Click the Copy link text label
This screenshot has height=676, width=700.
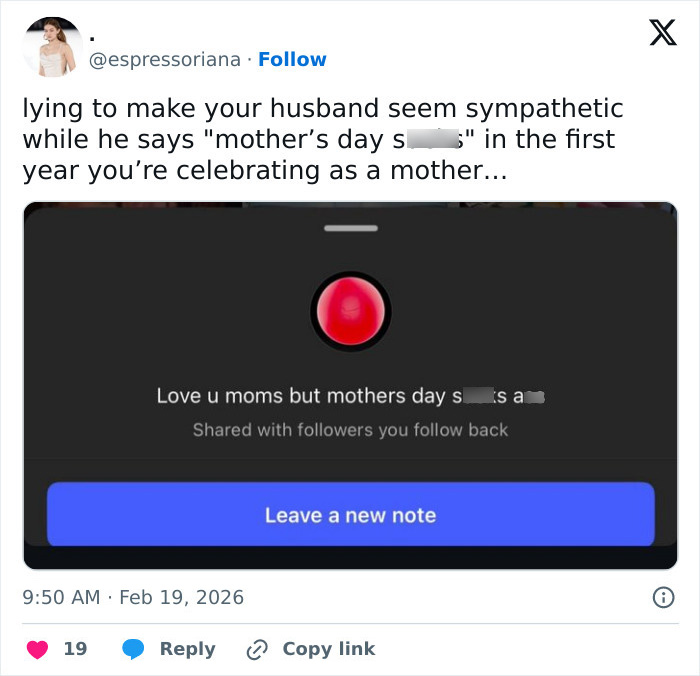coord(328,649)
